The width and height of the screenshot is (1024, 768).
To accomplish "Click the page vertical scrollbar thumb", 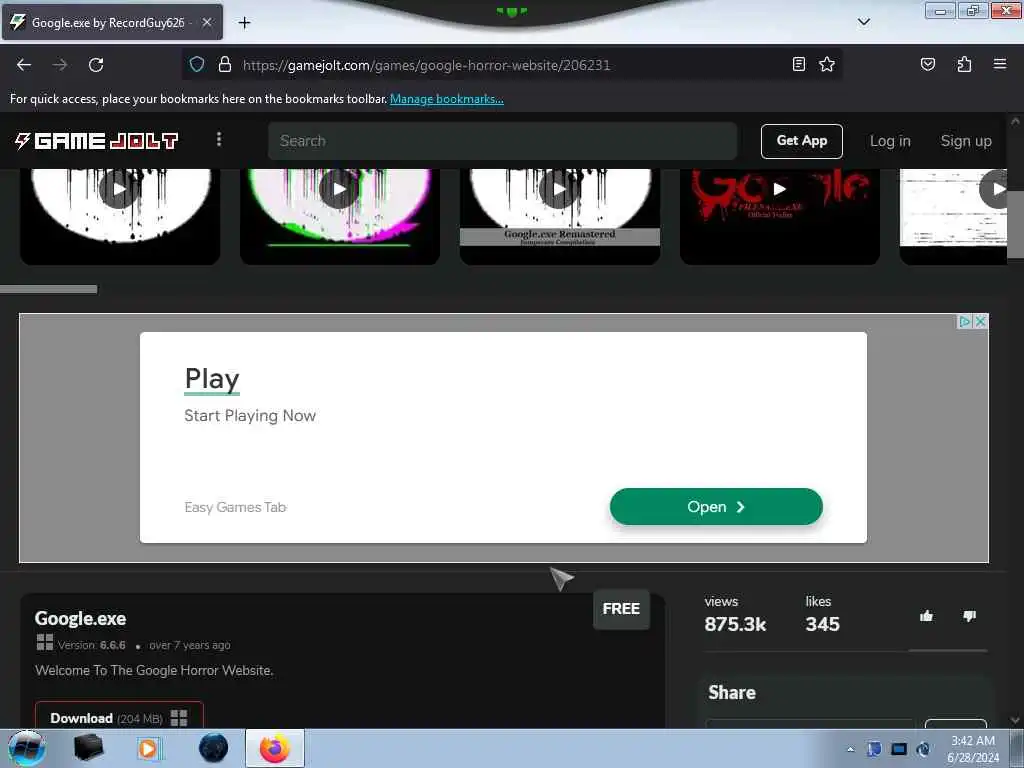I will (1015, 223).
